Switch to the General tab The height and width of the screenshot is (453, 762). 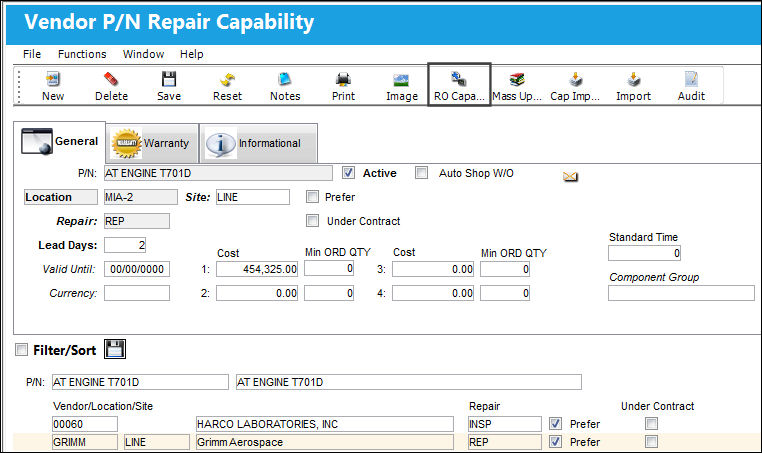coord(59,141)
